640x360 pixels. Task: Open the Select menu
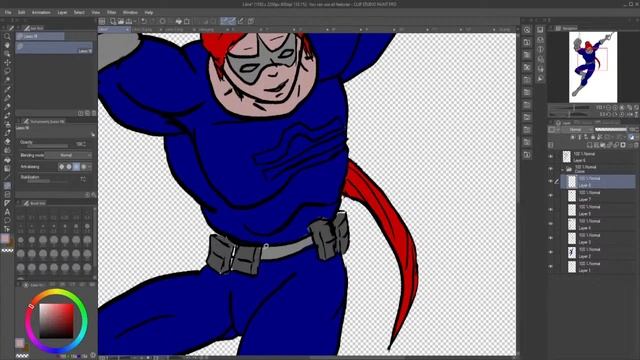[x=79, y=13]
